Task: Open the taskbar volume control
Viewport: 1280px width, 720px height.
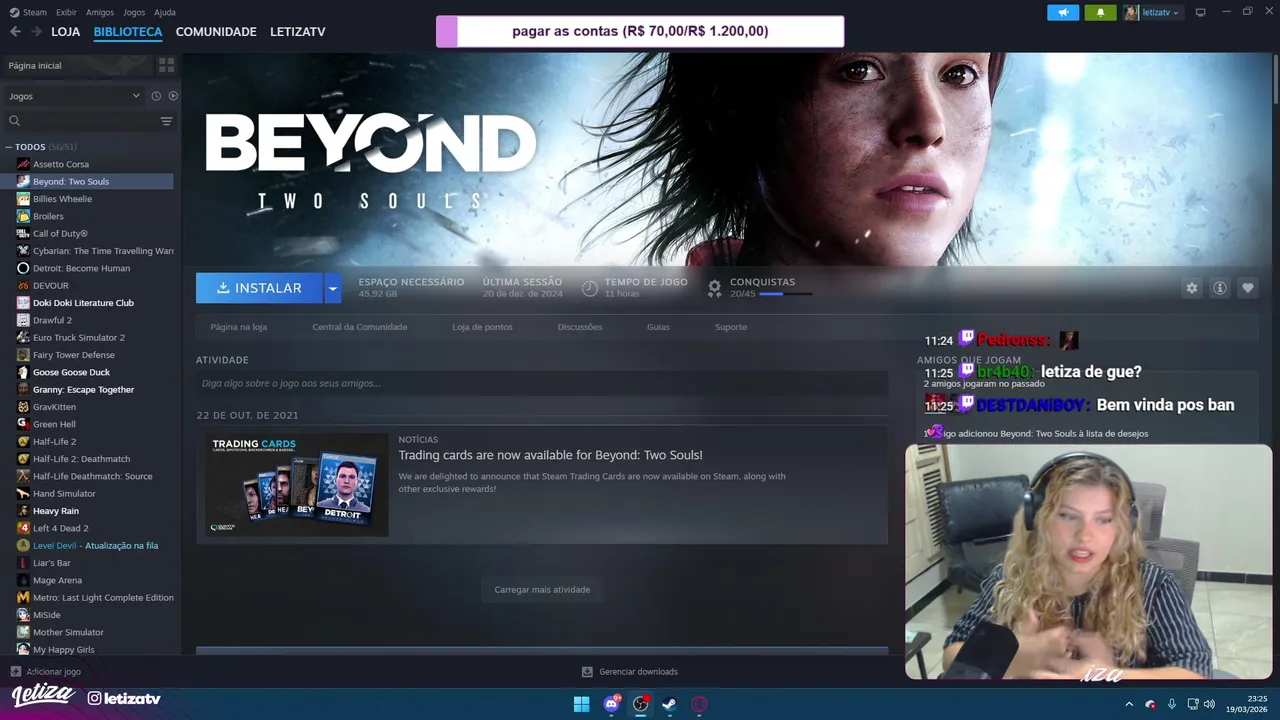Action: click(1209, 704)
